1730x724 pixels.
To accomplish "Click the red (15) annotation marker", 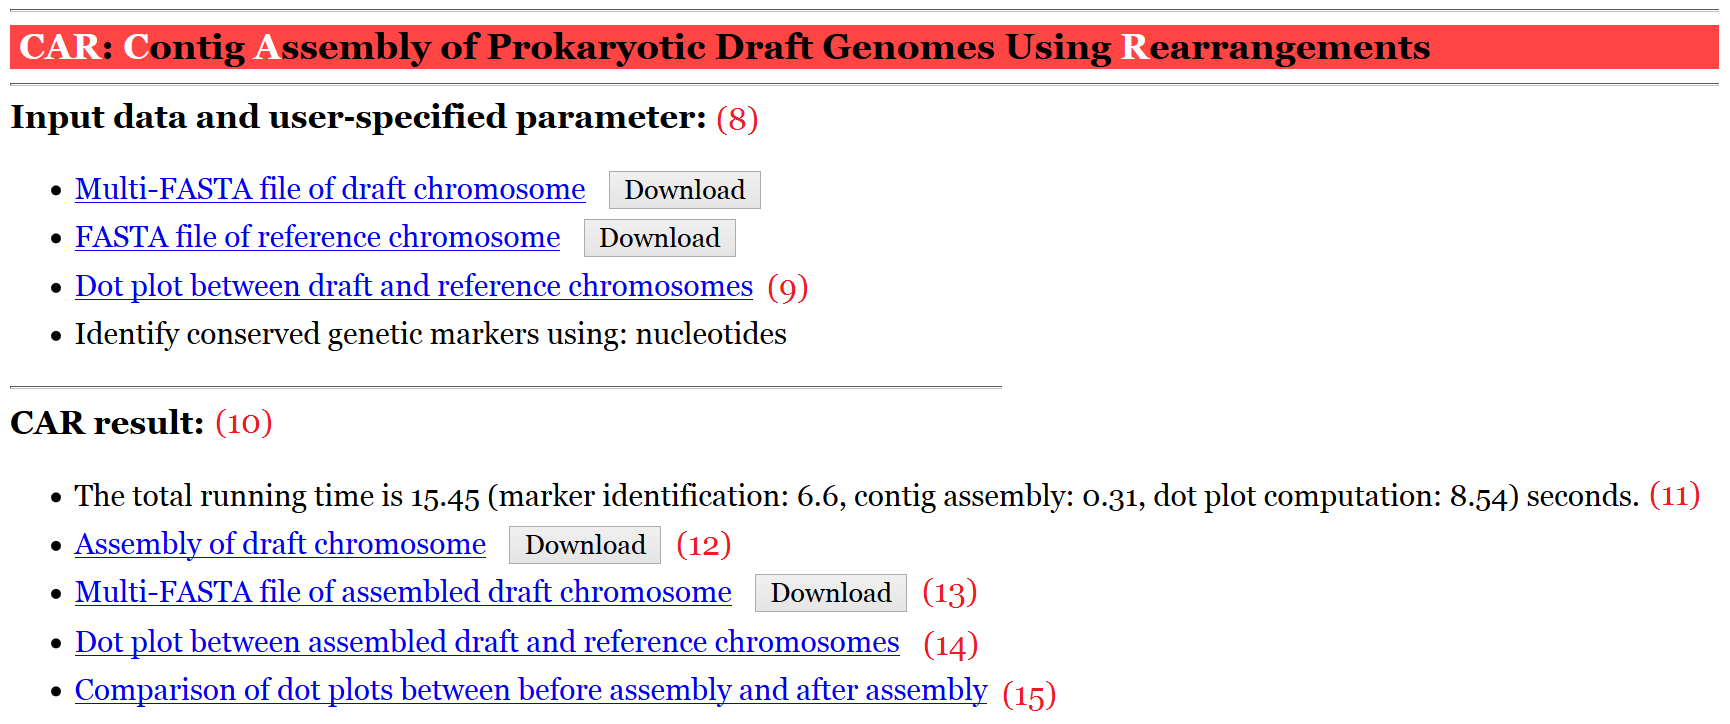I will [x=1029, y=694].
